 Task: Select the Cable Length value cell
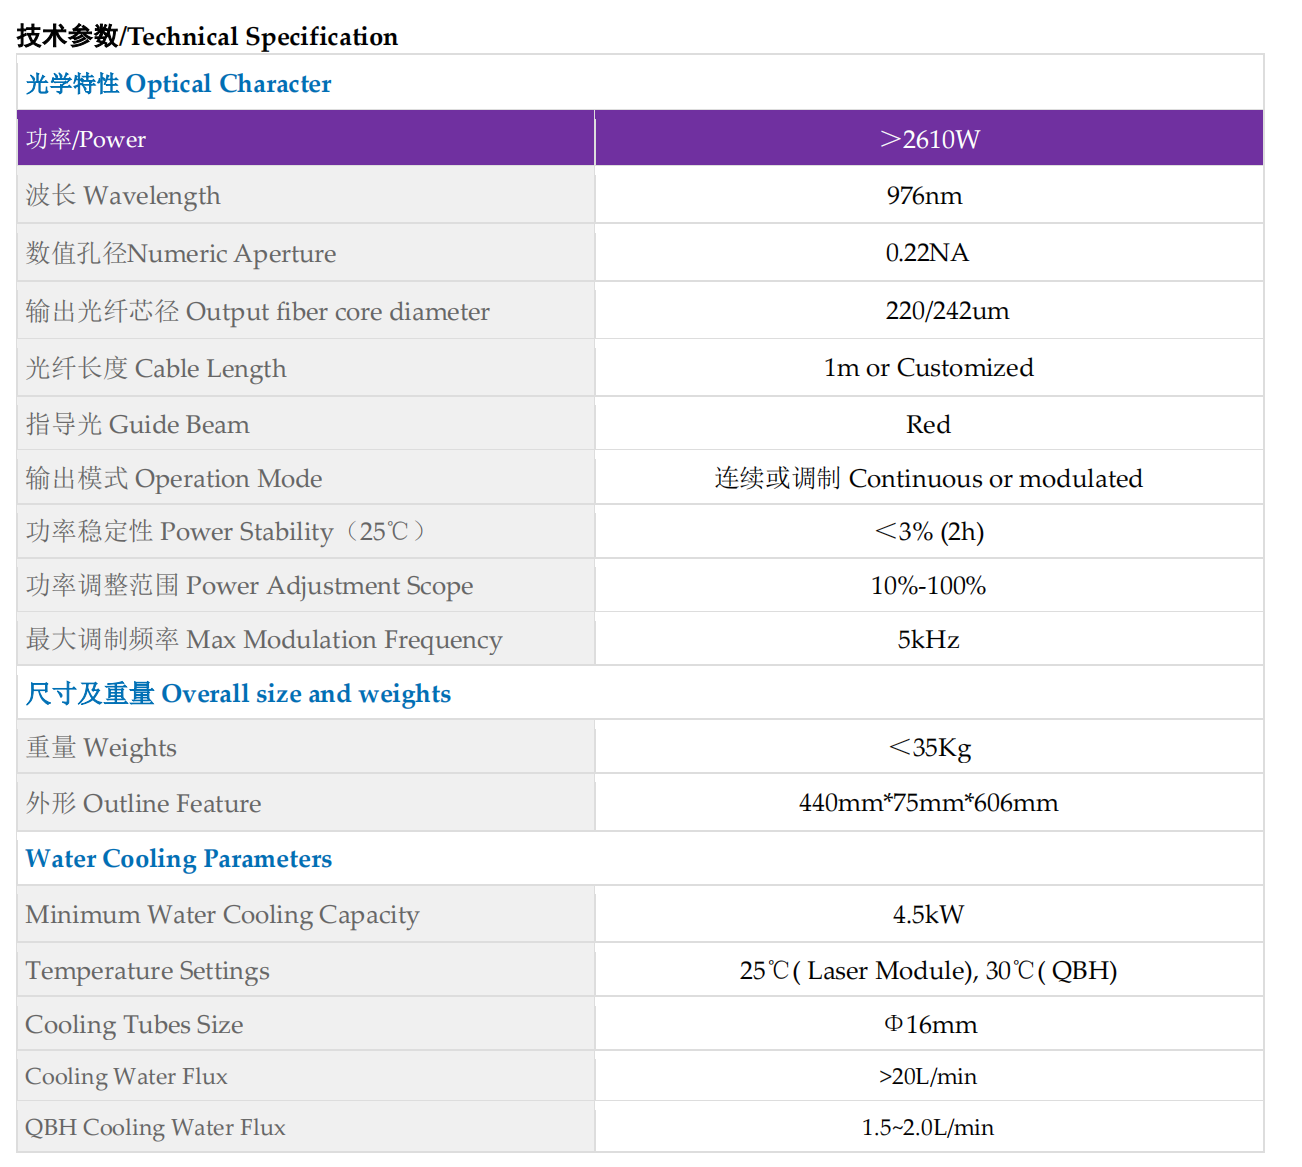(928, 368)
